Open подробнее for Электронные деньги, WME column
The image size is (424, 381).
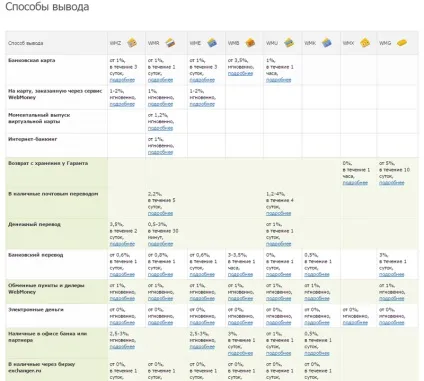pos(202,323)
